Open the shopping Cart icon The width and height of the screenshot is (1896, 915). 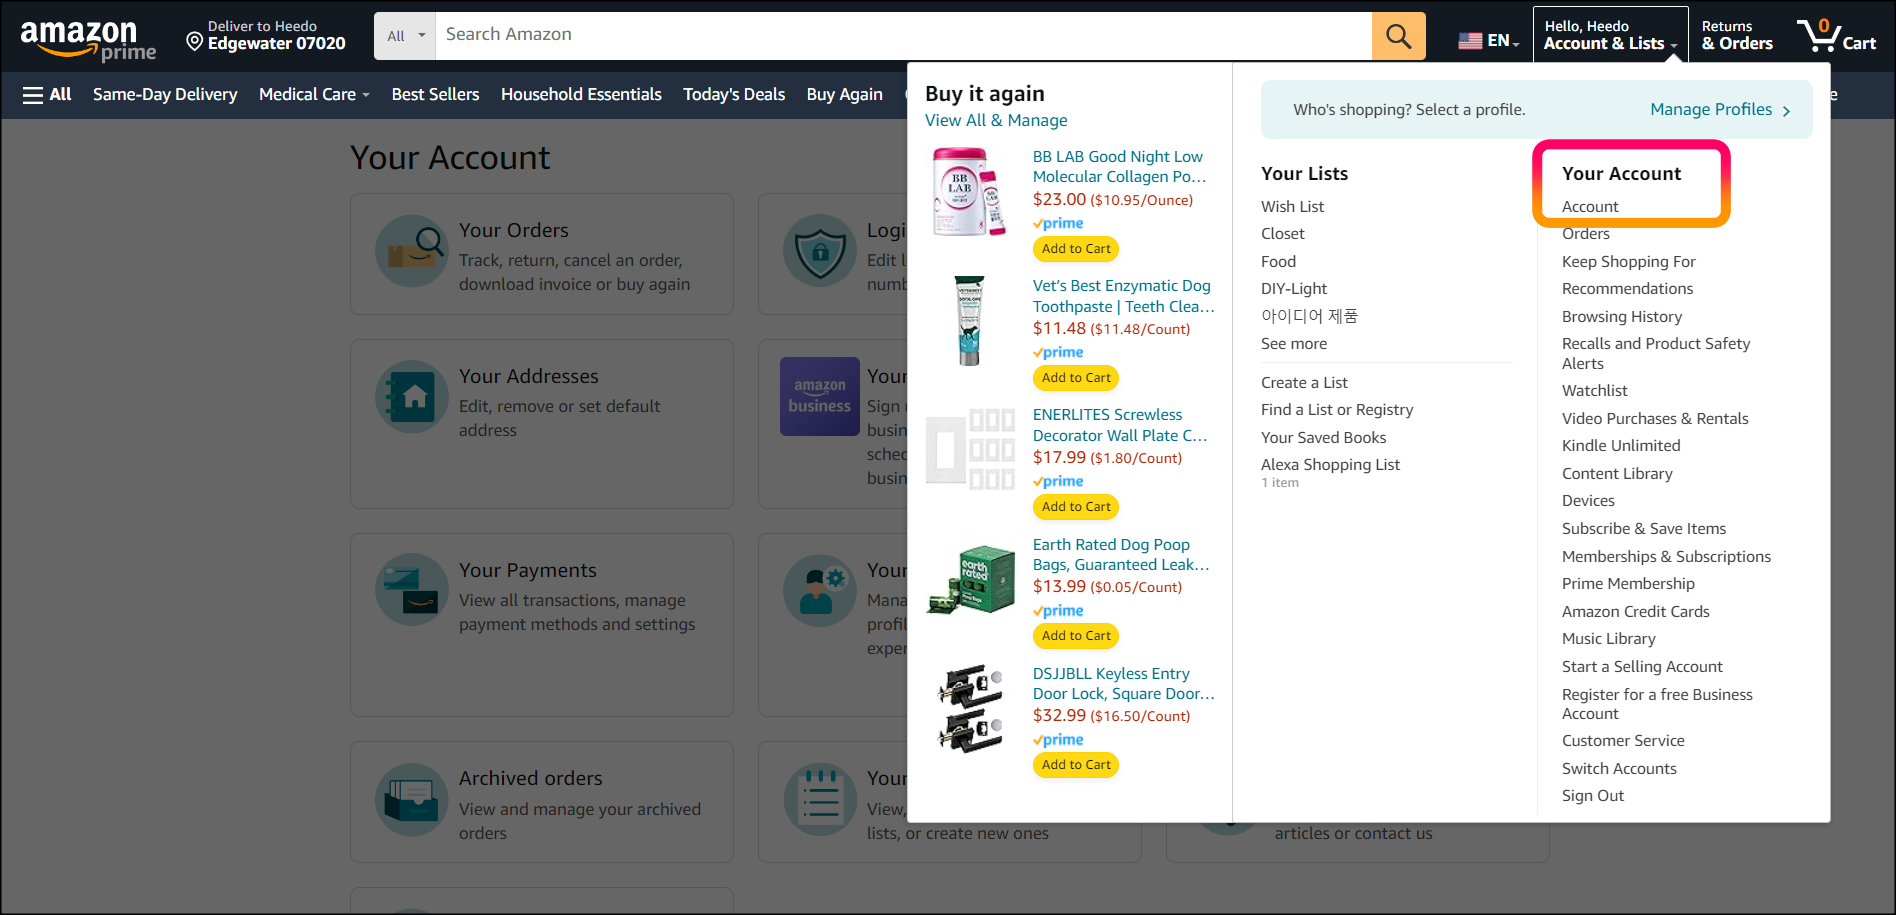tap(1836, 36)
